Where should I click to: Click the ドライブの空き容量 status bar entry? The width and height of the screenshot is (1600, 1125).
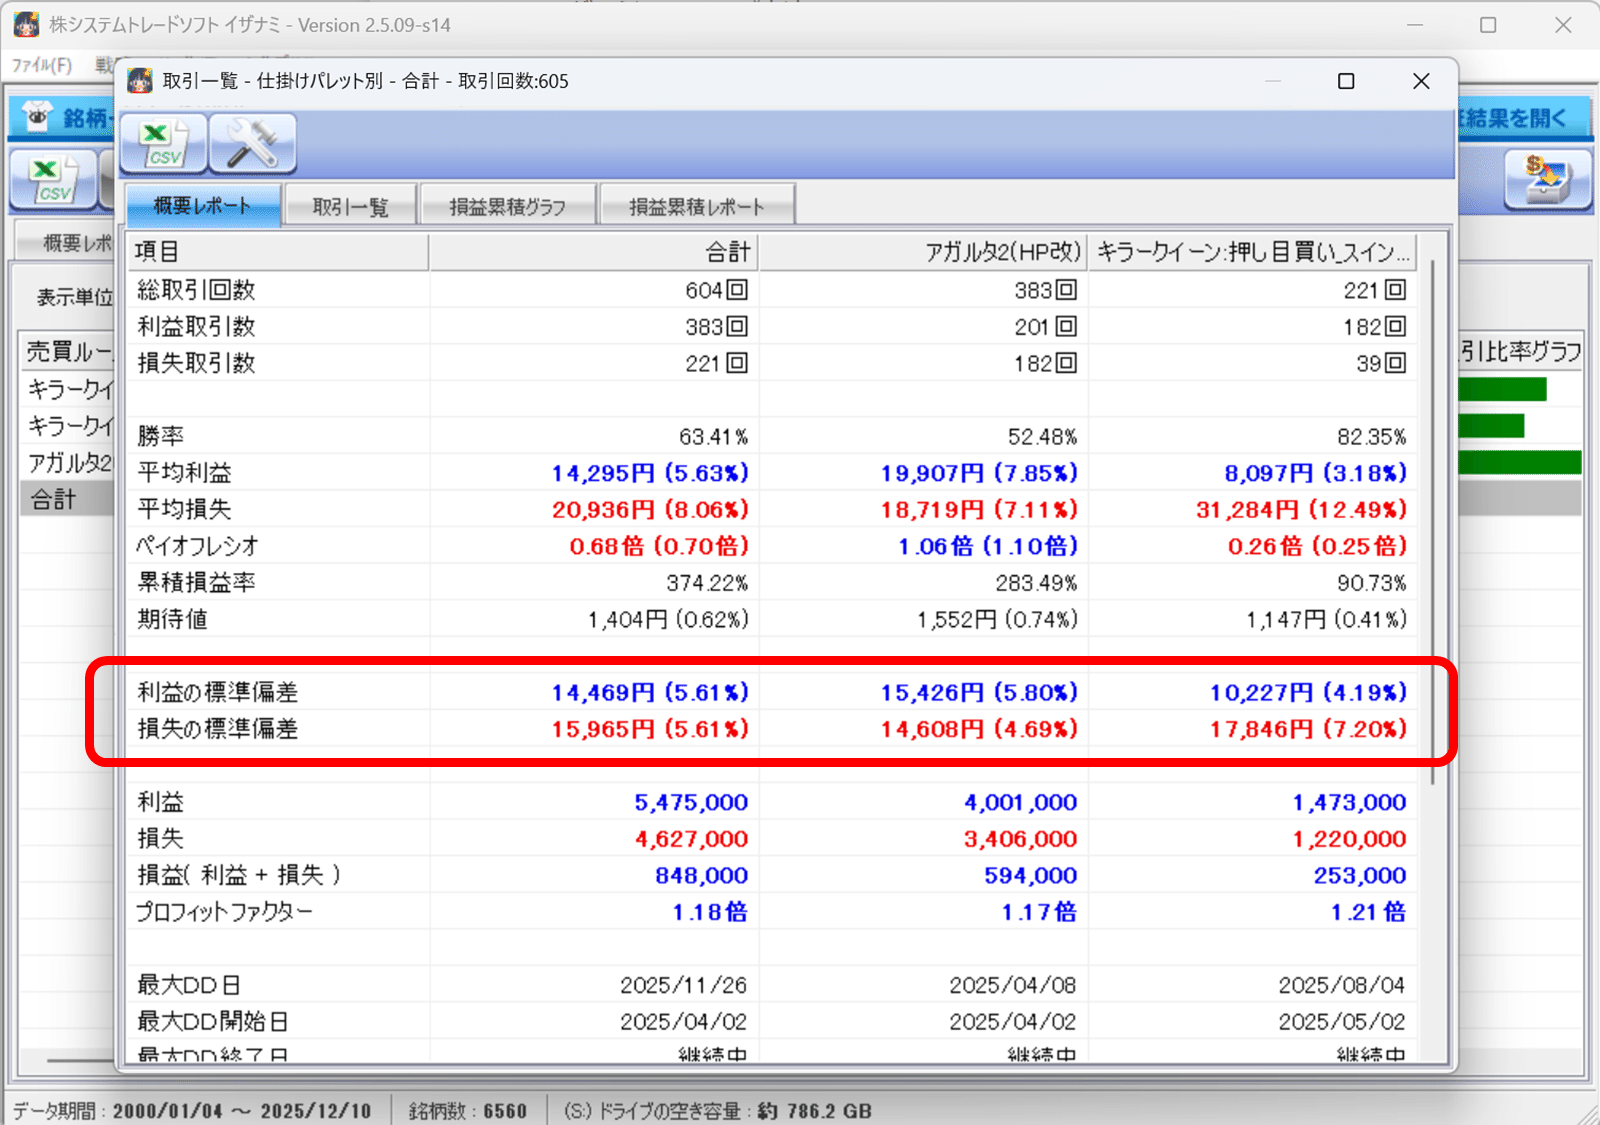[717, 1110]
